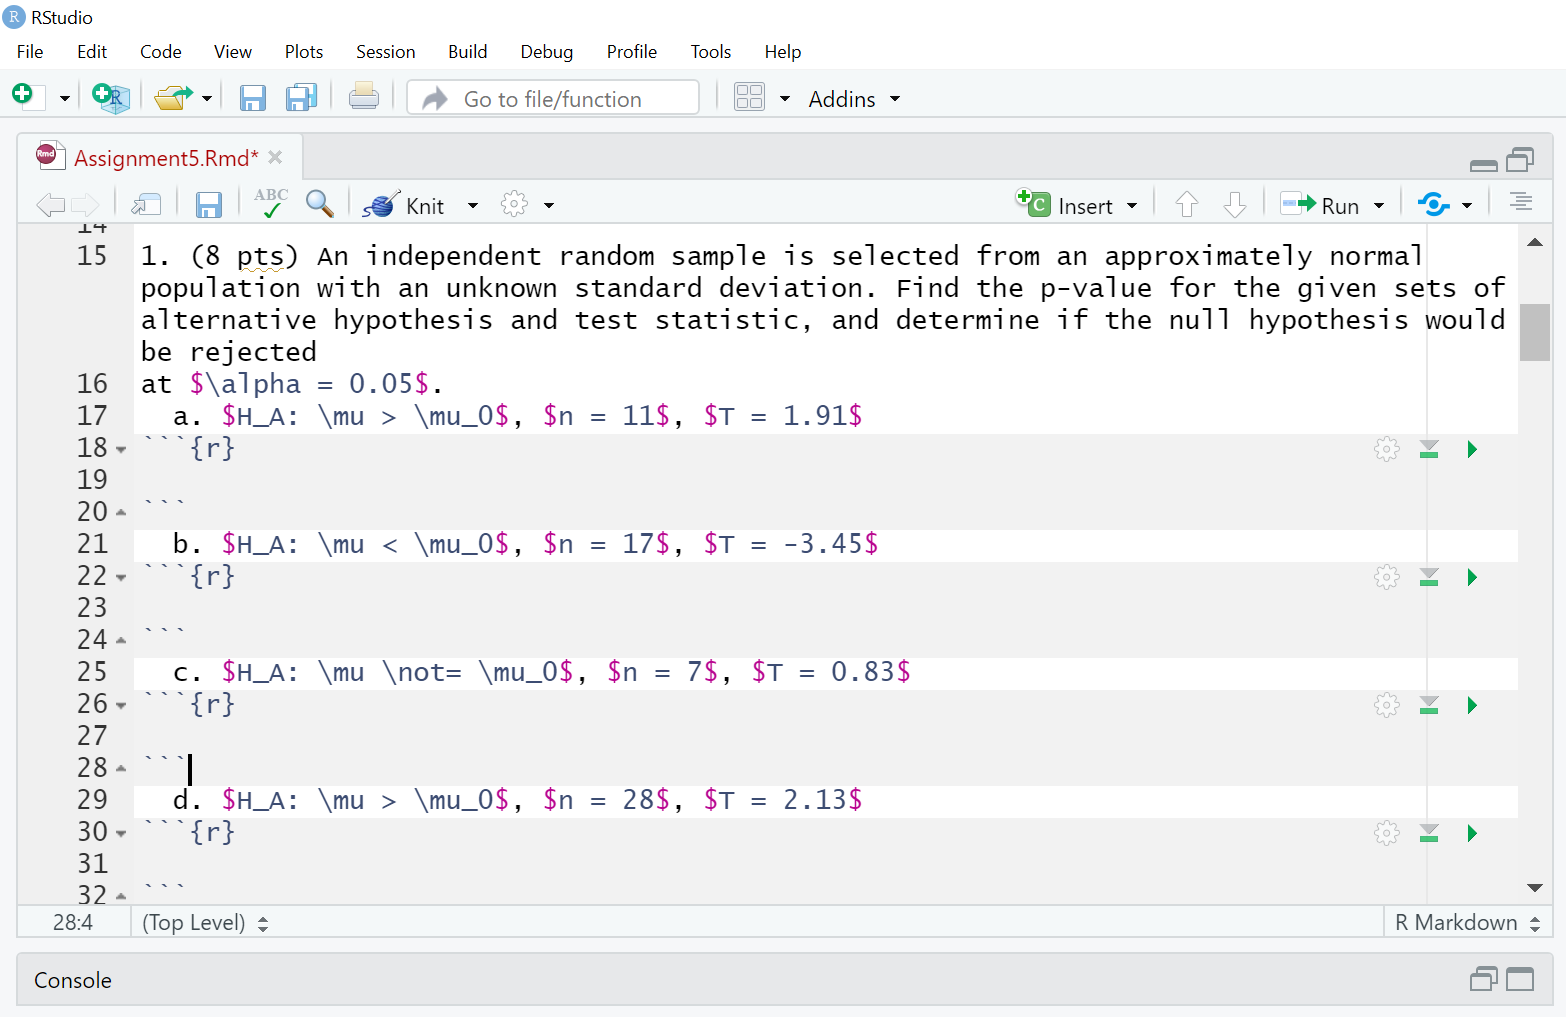Open the Plots menu
Viewport: 1566px width, 1017px height.
coord(304,52)
